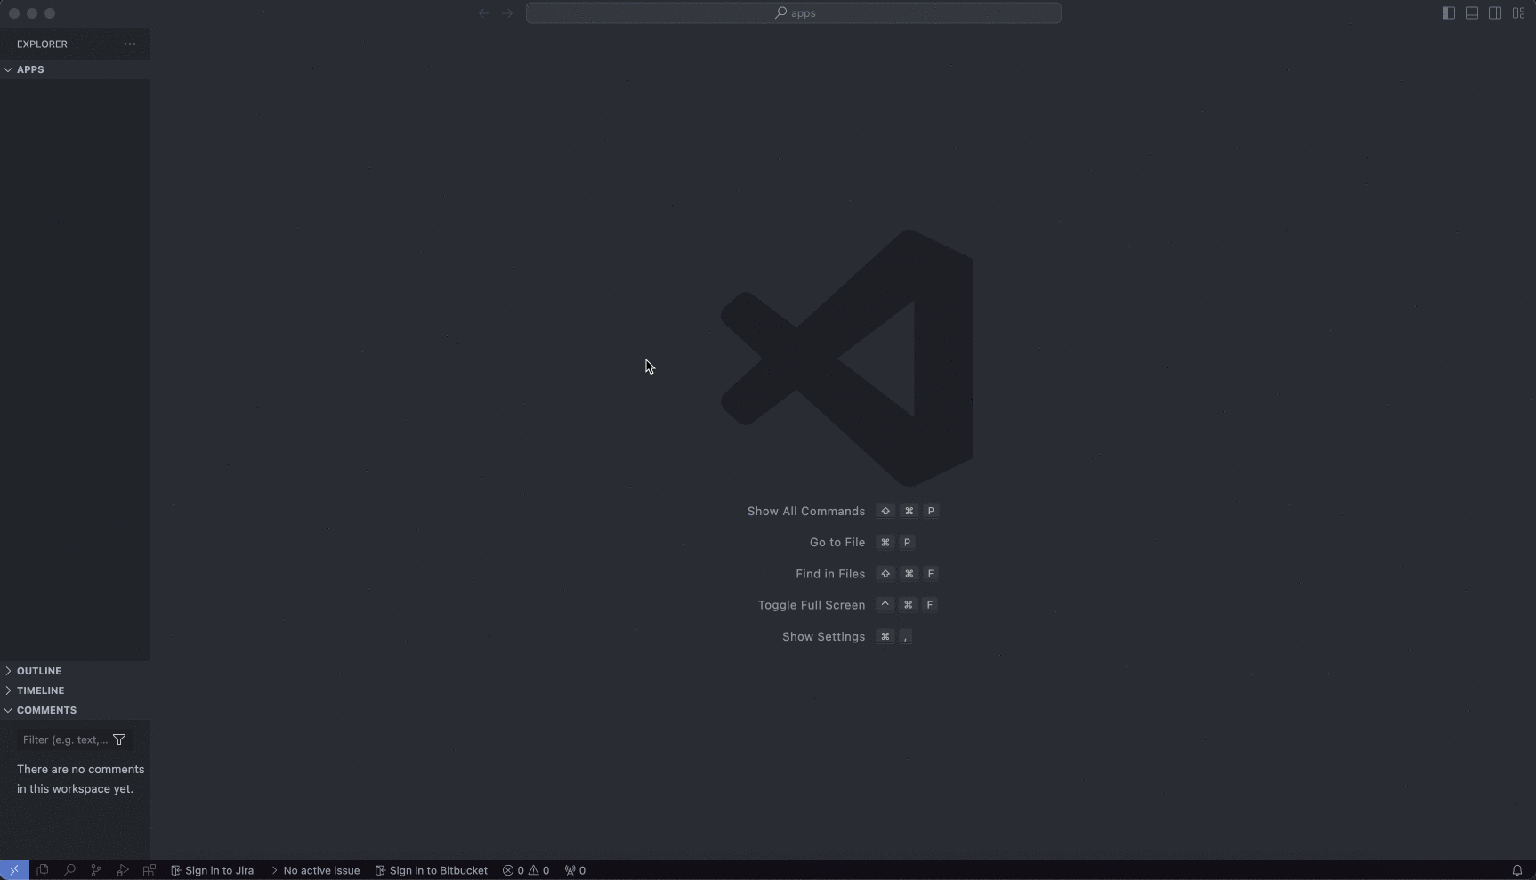Screen dimensions: 1536x880
Task: Click the EXPLORER panel title
Action: tap(42, 44)
